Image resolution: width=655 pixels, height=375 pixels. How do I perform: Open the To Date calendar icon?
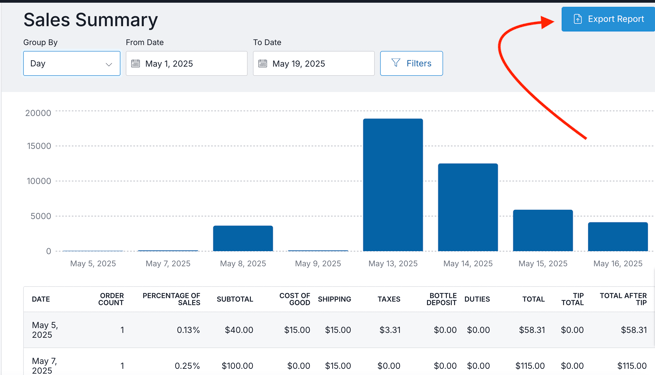click(262, 63)
